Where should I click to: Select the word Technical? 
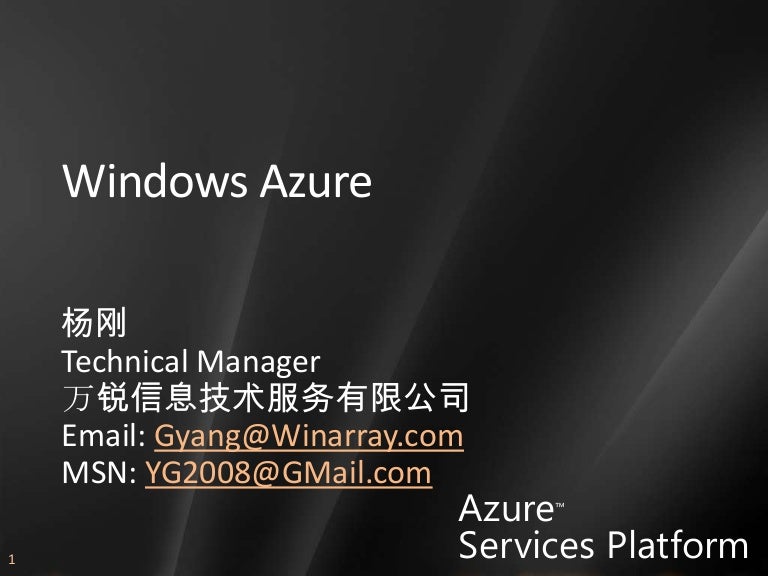click(x=125, y=361)
